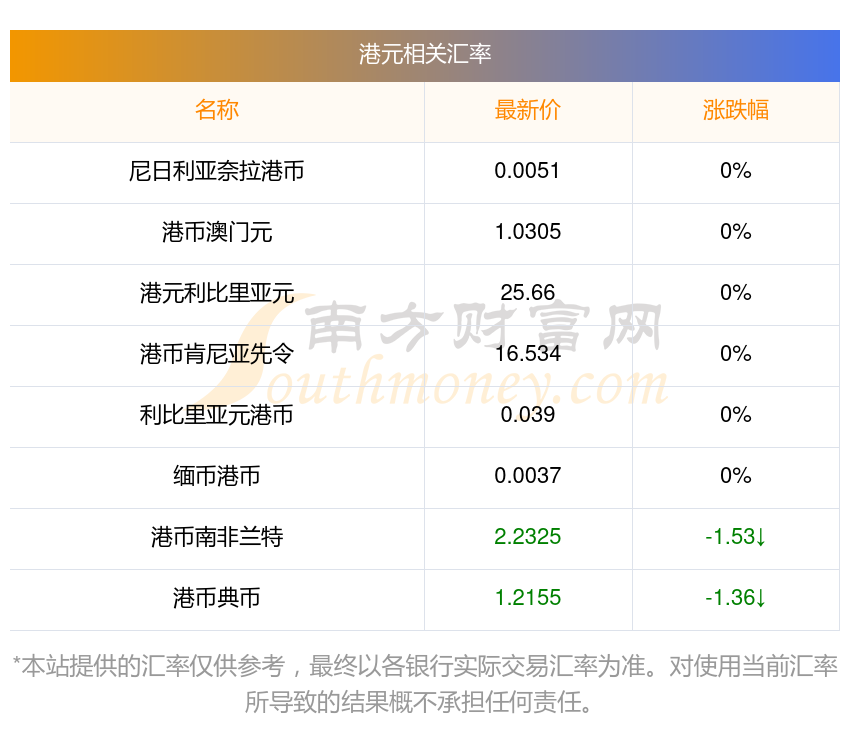This screenshot has height=733, width=850.
Task: Click the 0% change for 港币肯尼亚先令
Action: (x=736, y=354)
